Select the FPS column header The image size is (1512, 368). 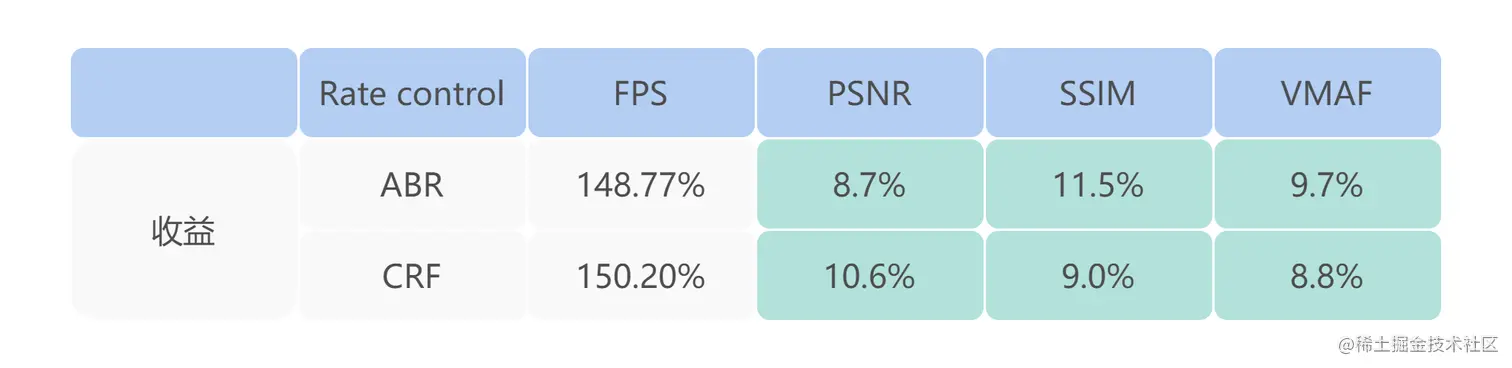pos(641,93)
